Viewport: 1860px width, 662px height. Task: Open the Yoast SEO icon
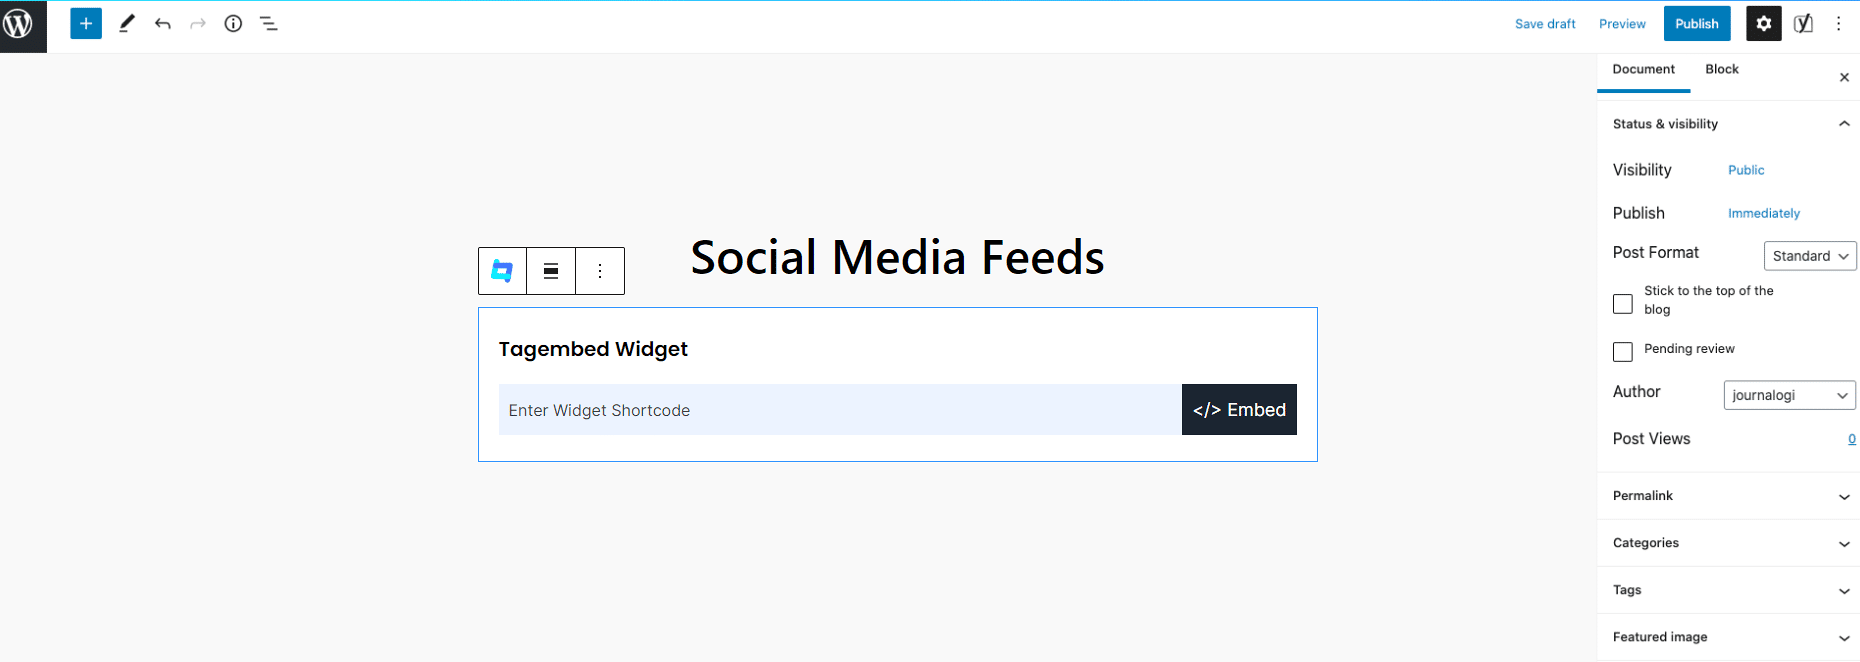[1803, 24]
